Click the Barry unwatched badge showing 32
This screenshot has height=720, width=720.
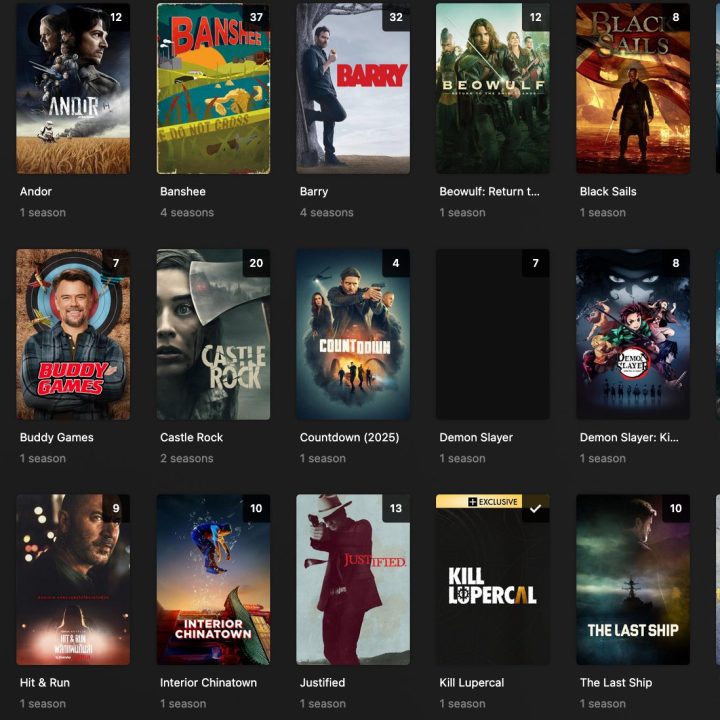pos(396,17)
